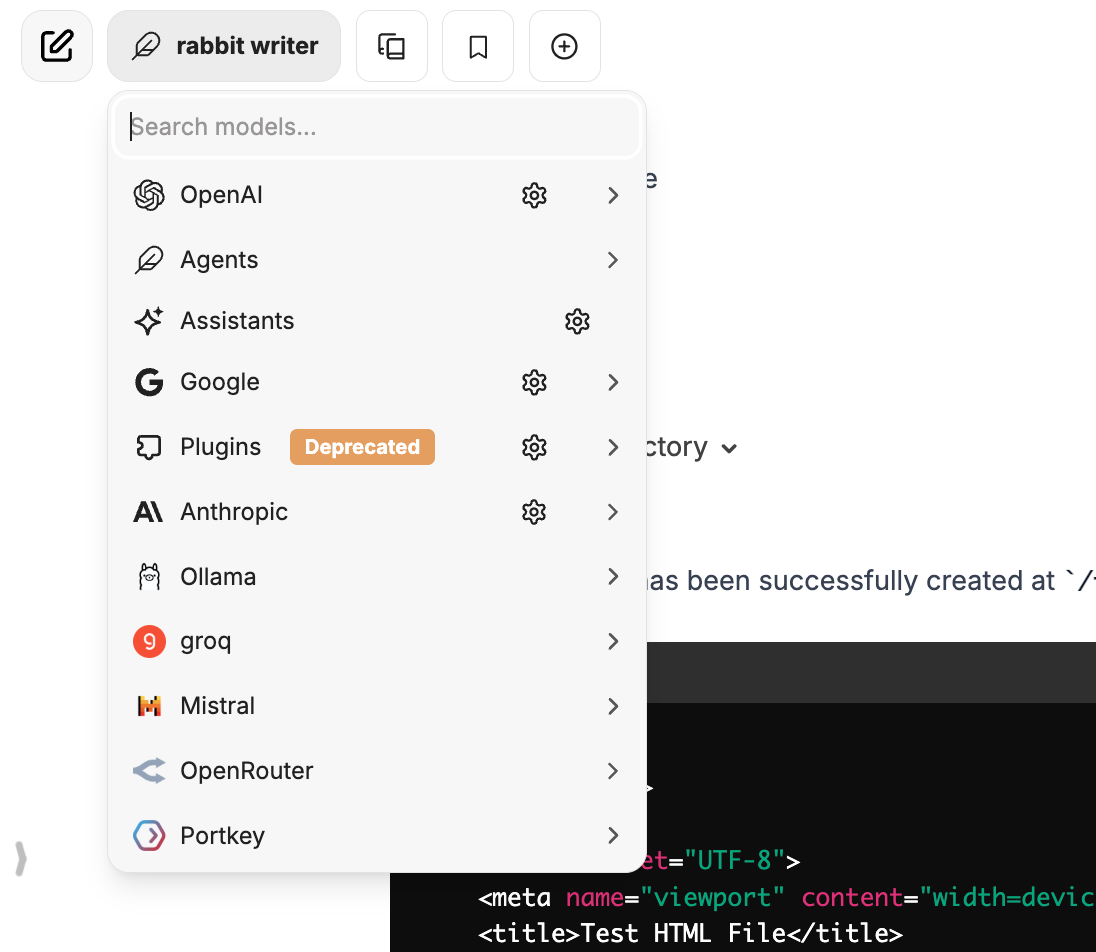Click the OpenRouter arrows logo
The width and height of the screenshot is (1096, 952).
tap(149, 771)
